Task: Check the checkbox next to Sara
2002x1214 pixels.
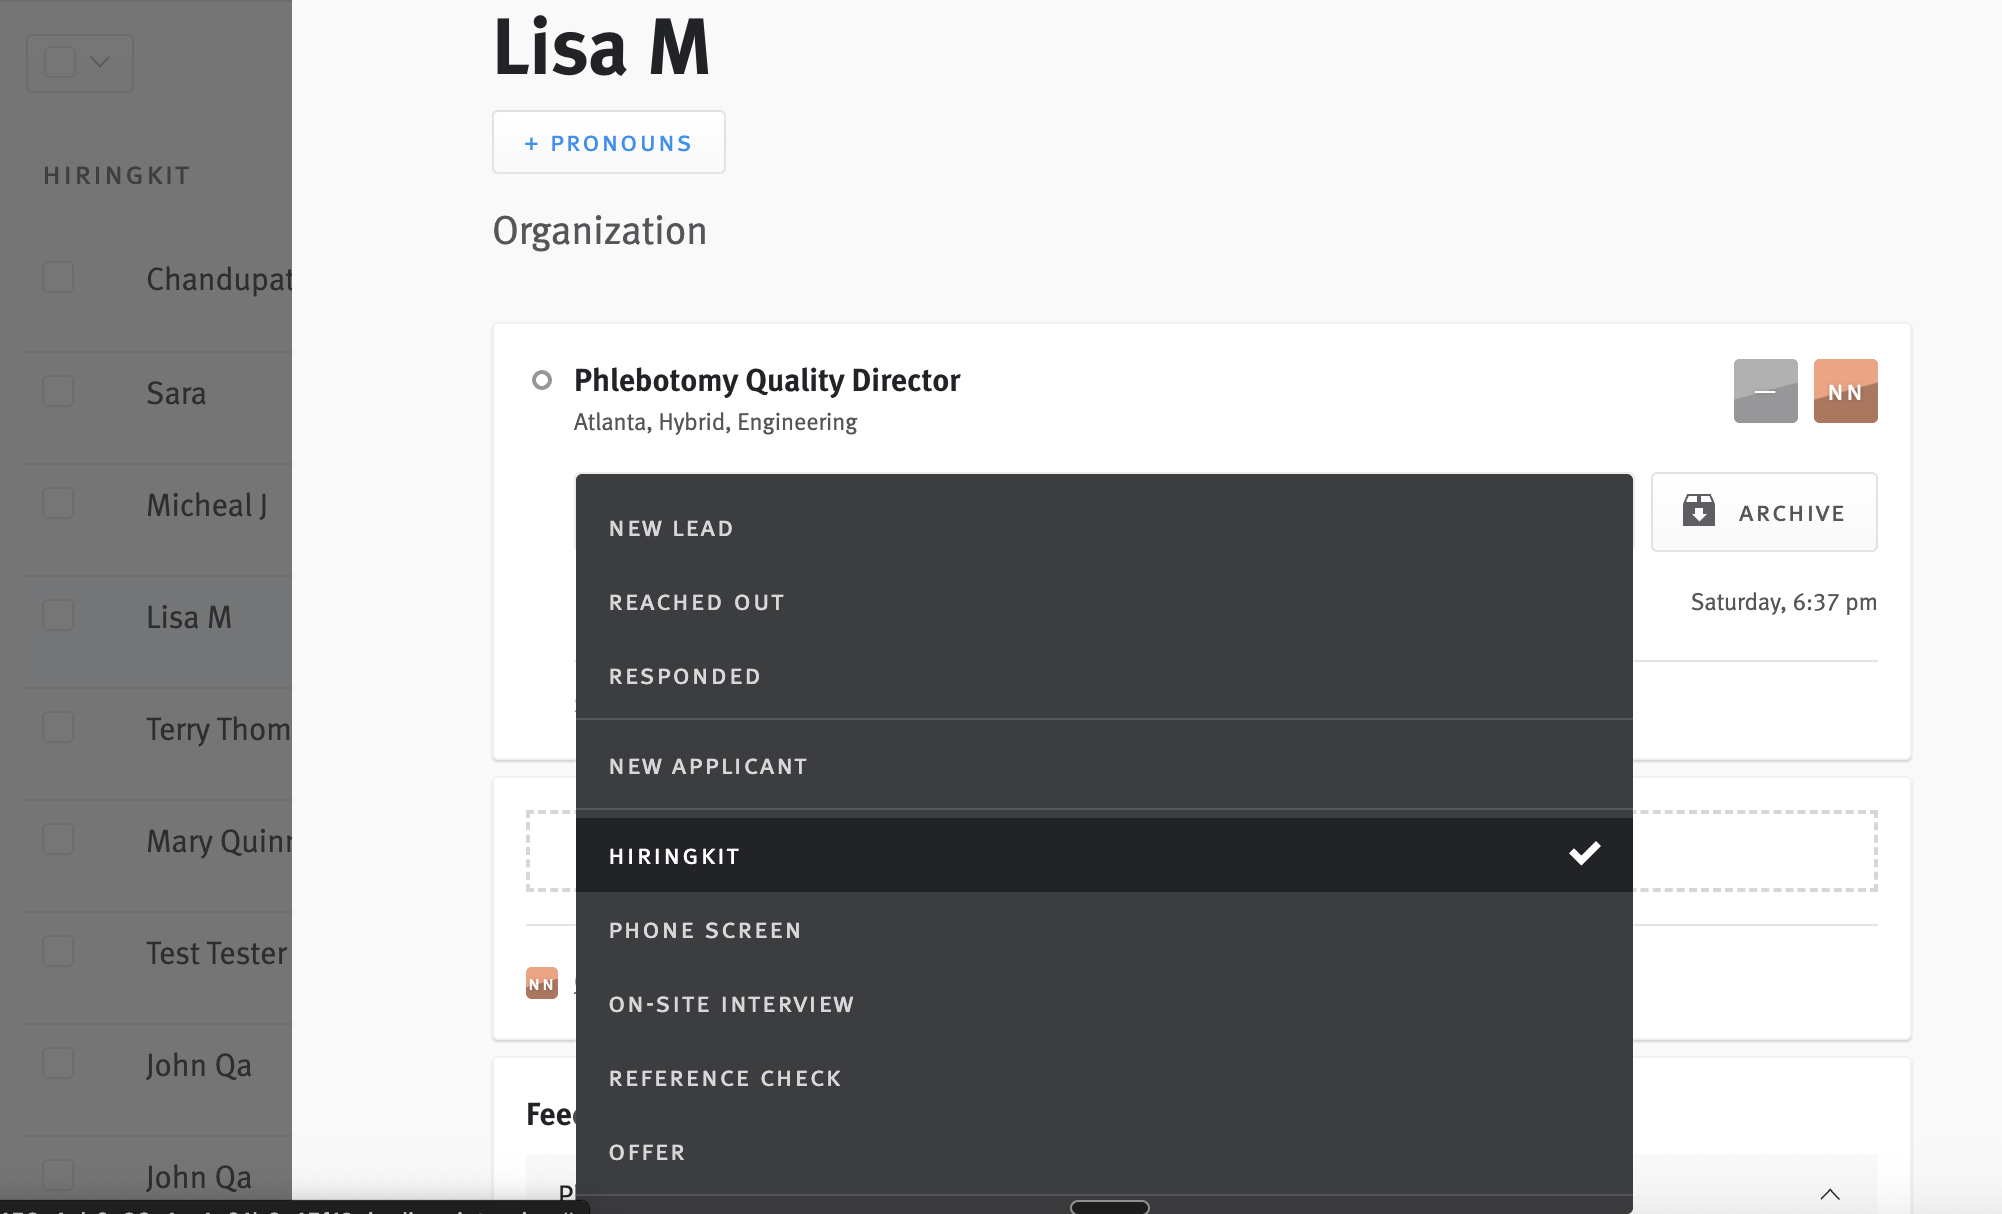Action: click(x=58, y=391)
